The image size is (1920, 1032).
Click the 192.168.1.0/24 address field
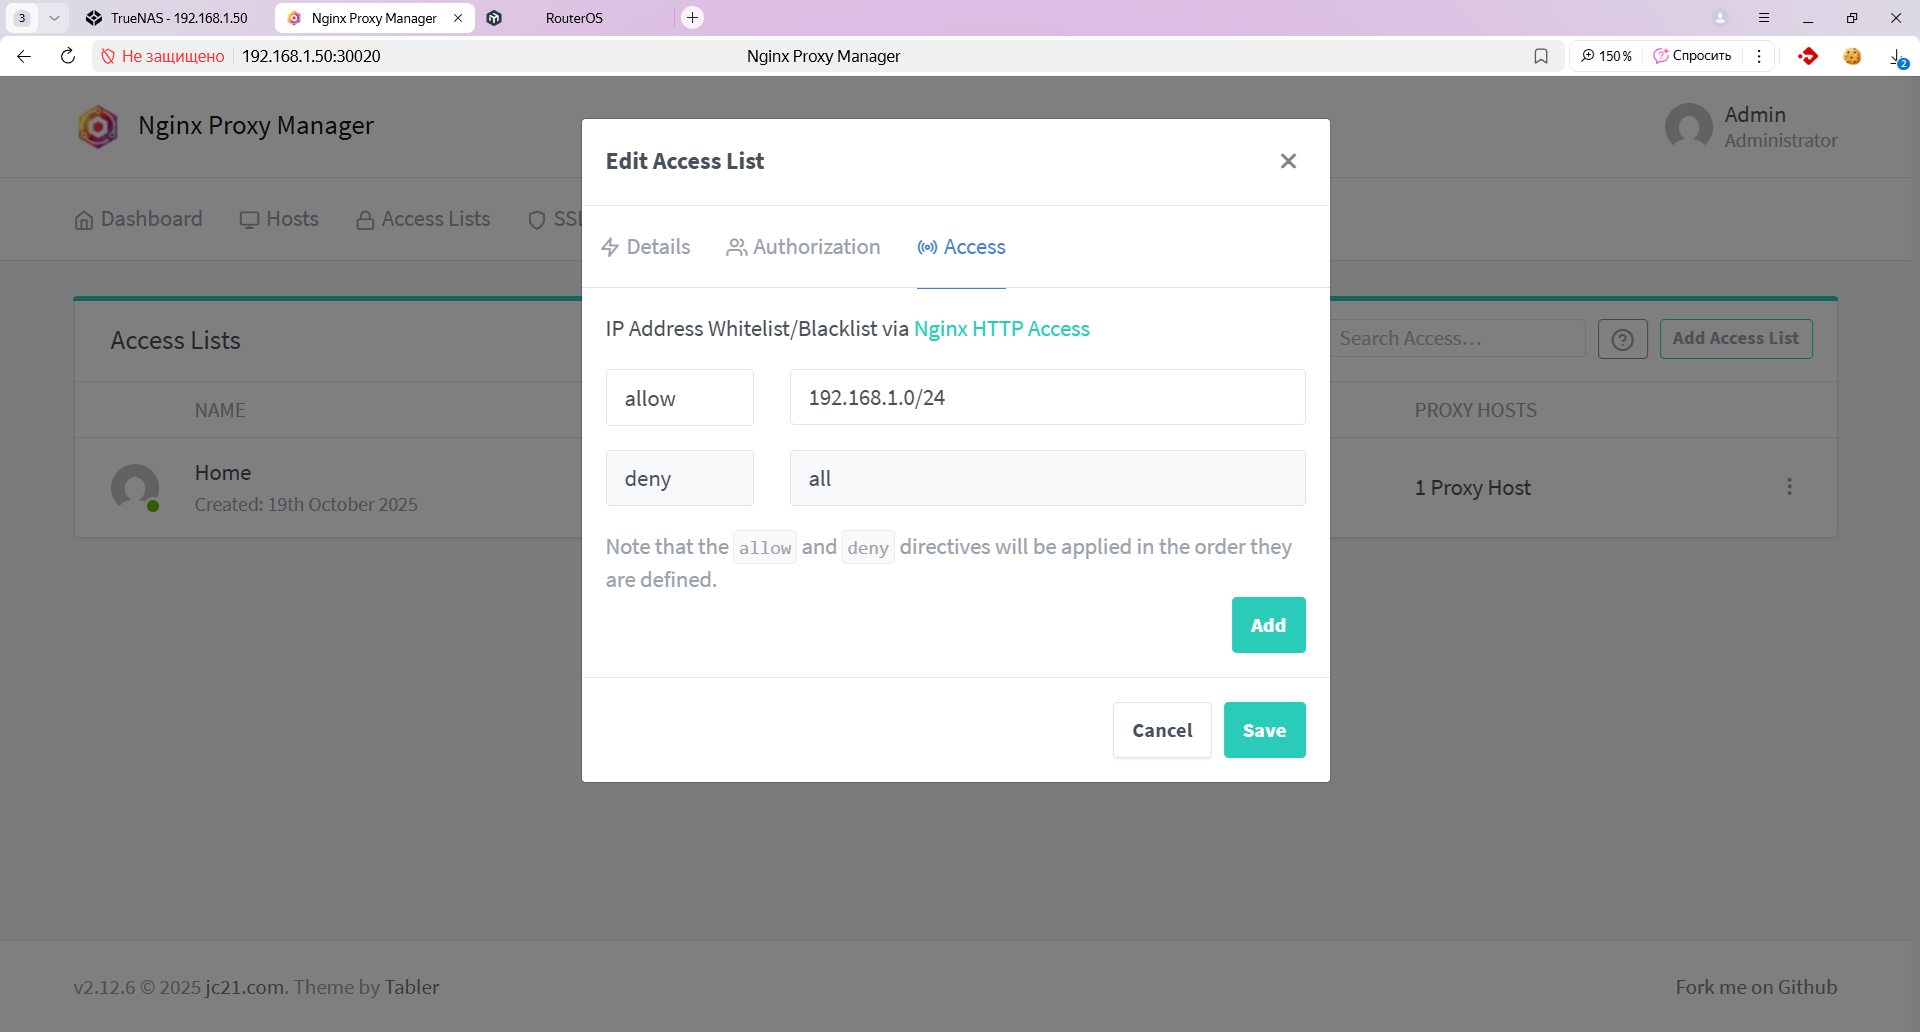[x=1046, y=398]
